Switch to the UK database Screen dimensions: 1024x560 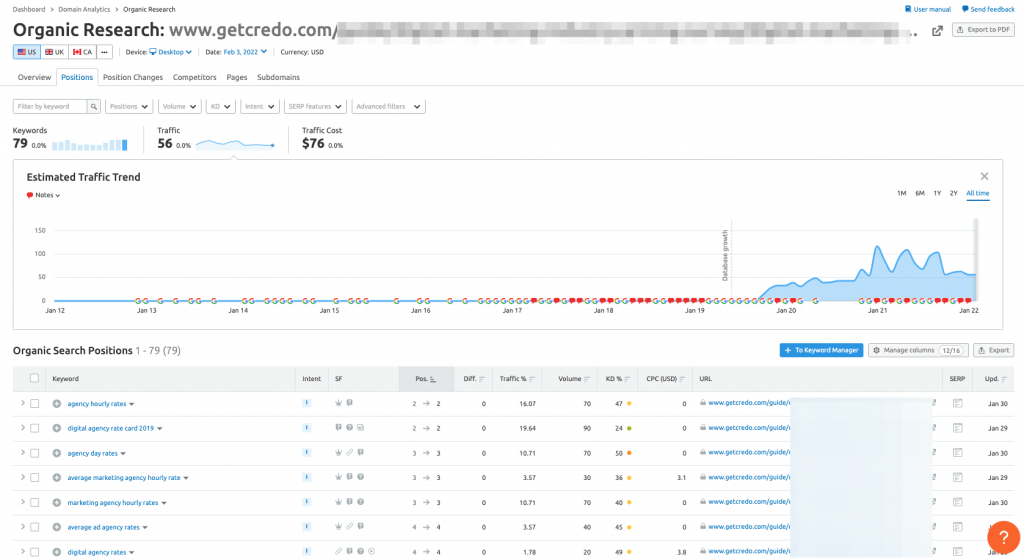click(x=54, y=52)
